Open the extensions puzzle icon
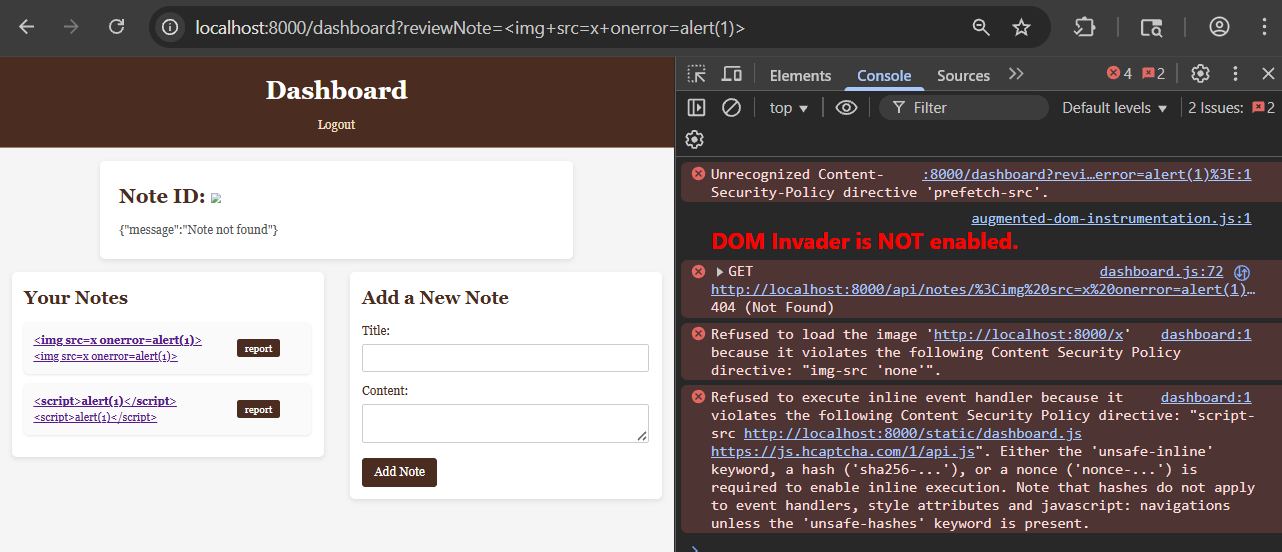Viewport: 1282px width, 552px height. point(1084,27)
